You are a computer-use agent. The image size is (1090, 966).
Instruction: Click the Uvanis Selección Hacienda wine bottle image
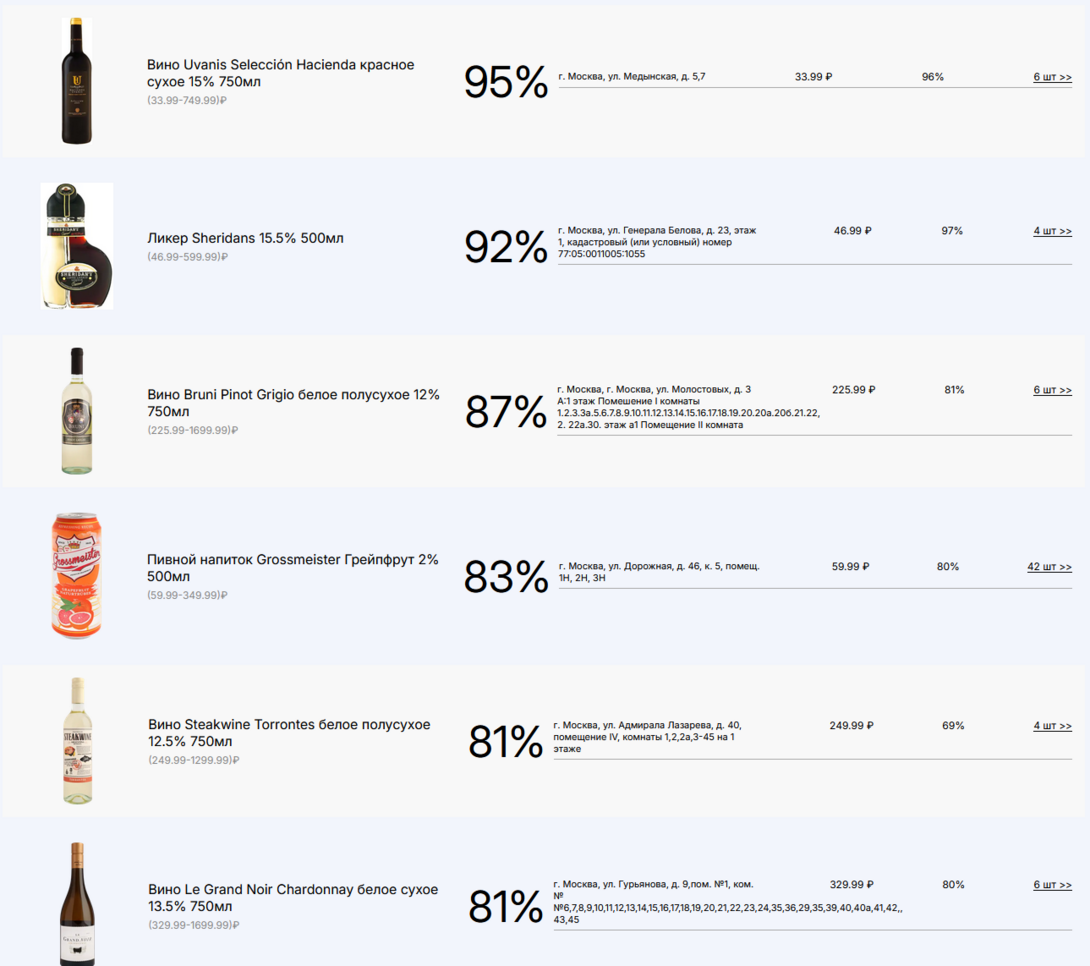[x=76, y=81]
